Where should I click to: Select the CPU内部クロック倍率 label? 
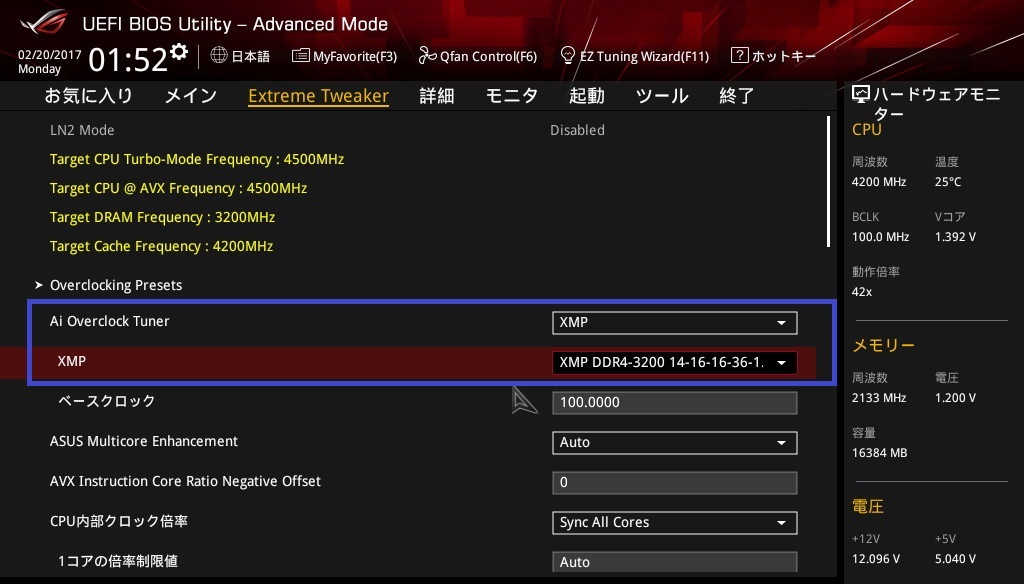tap(119, 521)
